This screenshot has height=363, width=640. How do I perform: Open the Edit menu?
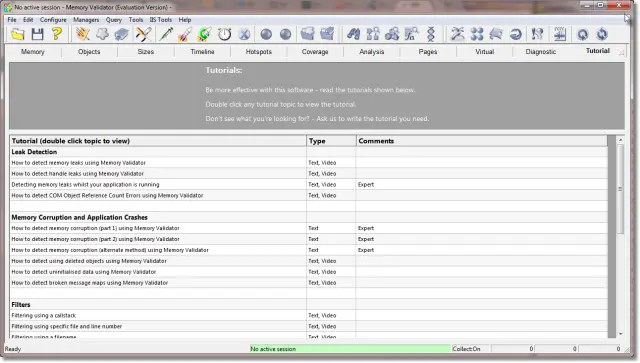[28, 20]
